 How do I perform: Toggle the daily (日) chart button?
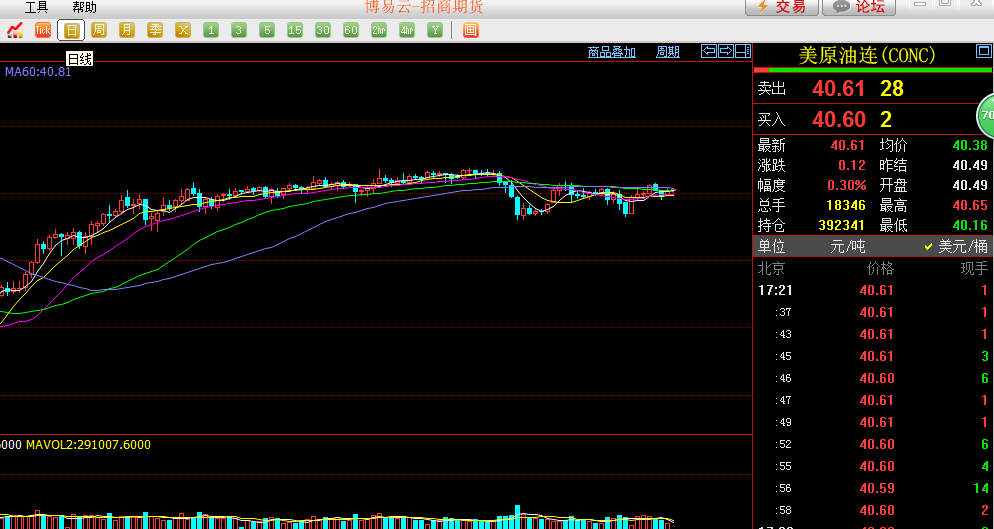(x=71, y=30)
